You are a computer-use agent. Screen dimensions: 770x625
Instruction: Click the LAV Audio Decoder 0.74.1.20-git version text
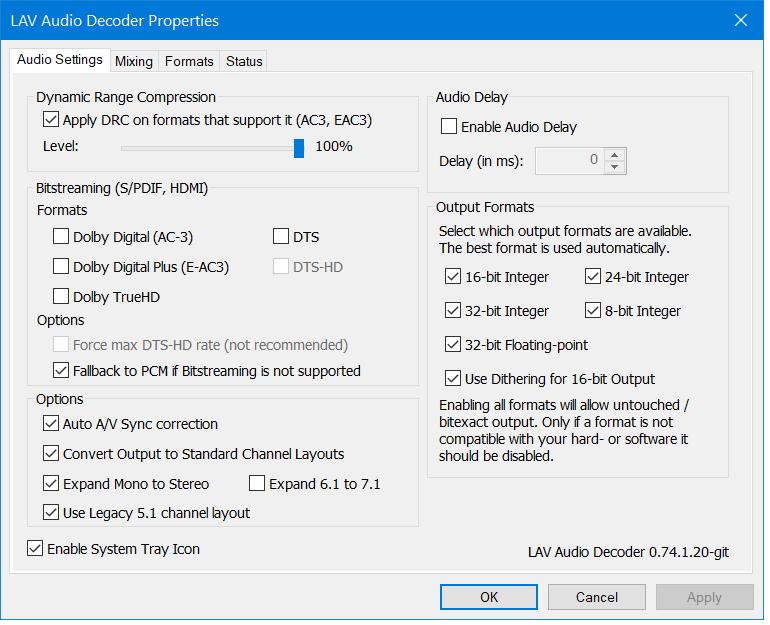tap(629, 552)
